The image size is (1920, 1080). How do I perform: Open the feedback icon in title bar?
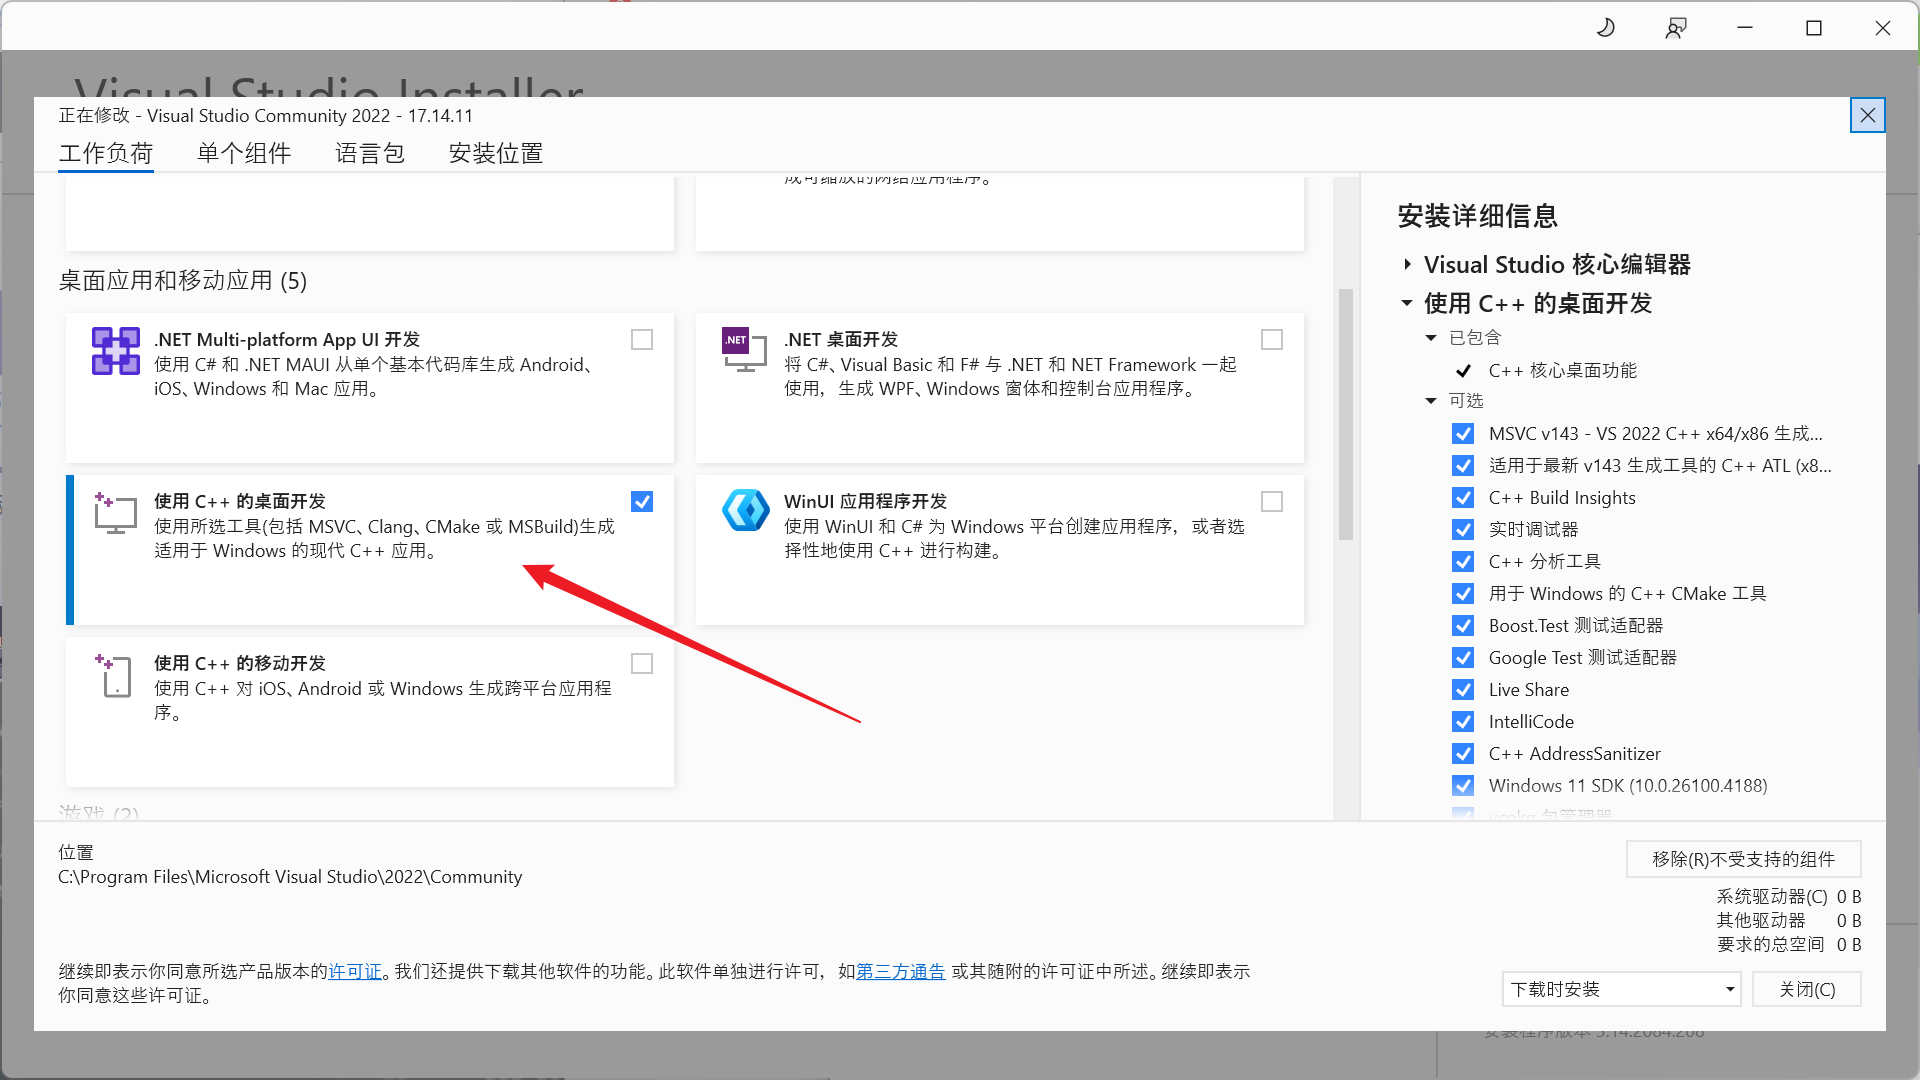coord(1675,28)
